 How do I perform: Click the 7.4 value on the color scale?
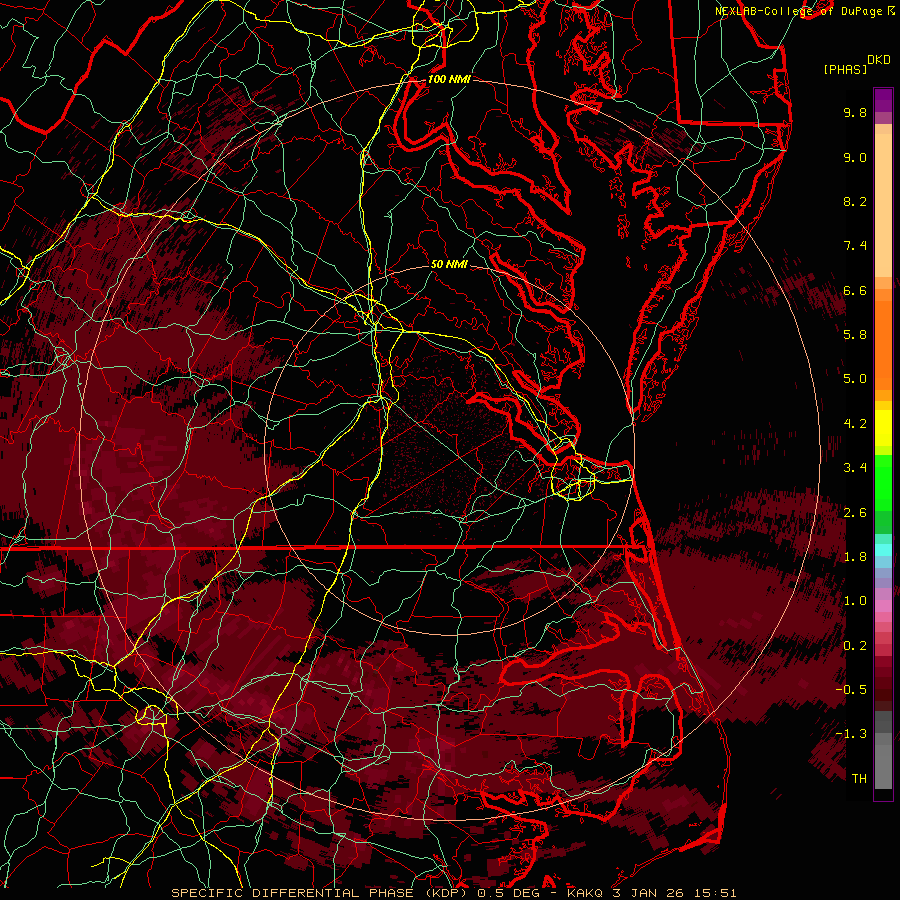[x=855, y=246]
